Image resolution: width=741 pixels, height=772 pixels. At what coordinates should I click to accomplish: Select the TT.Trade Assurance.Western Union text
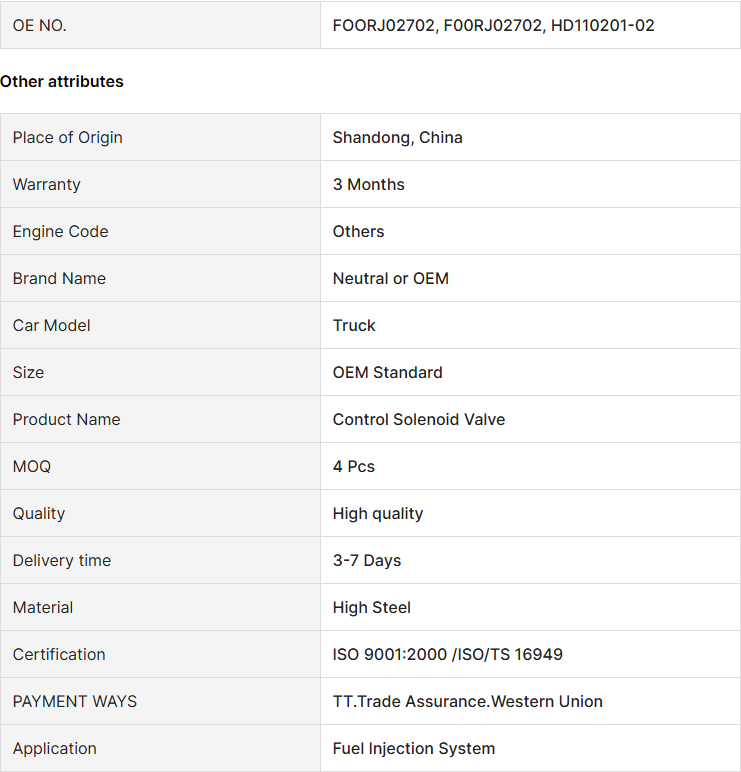467,701
